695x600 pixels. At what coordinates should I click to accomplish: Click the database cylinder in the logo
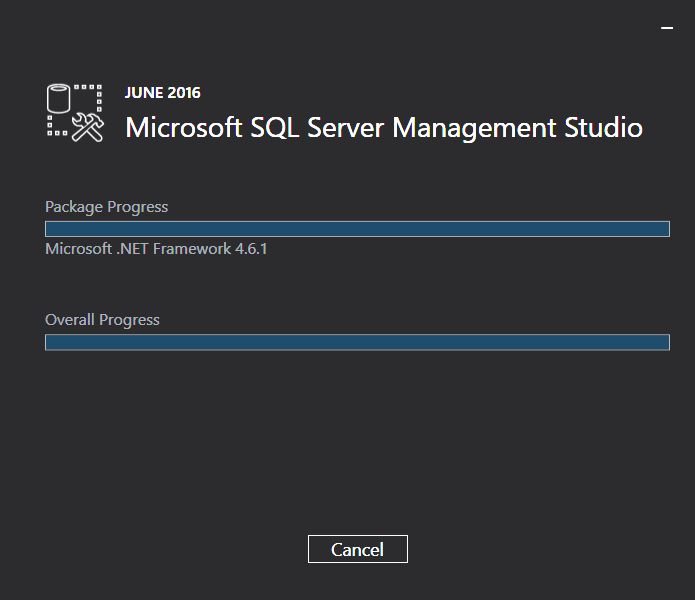[61, 100]
